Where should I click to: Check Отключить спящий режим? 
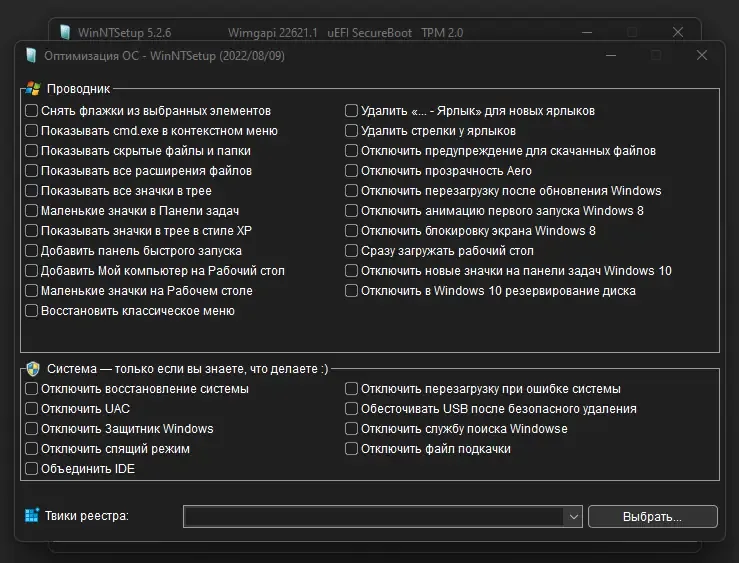32,449
